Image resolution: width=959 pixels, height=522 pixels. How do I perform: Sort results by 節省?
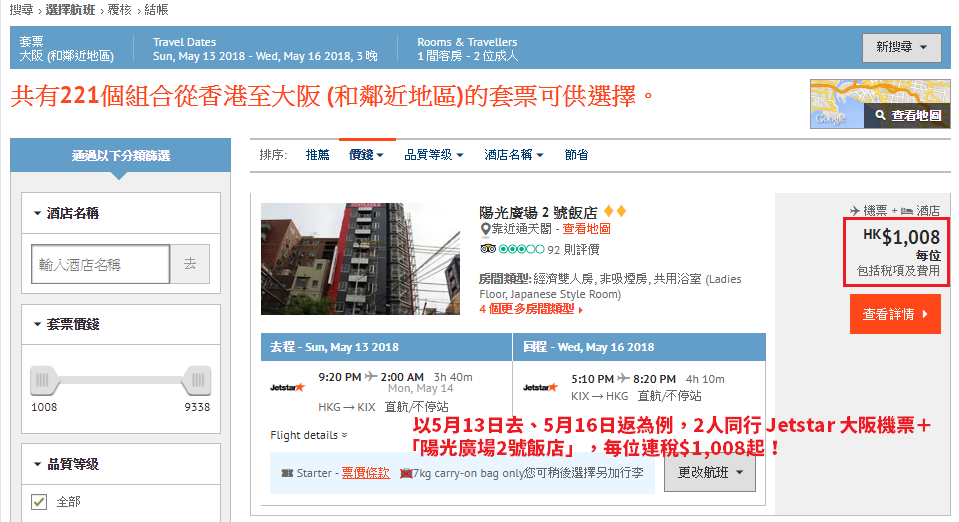pos(576,155)
